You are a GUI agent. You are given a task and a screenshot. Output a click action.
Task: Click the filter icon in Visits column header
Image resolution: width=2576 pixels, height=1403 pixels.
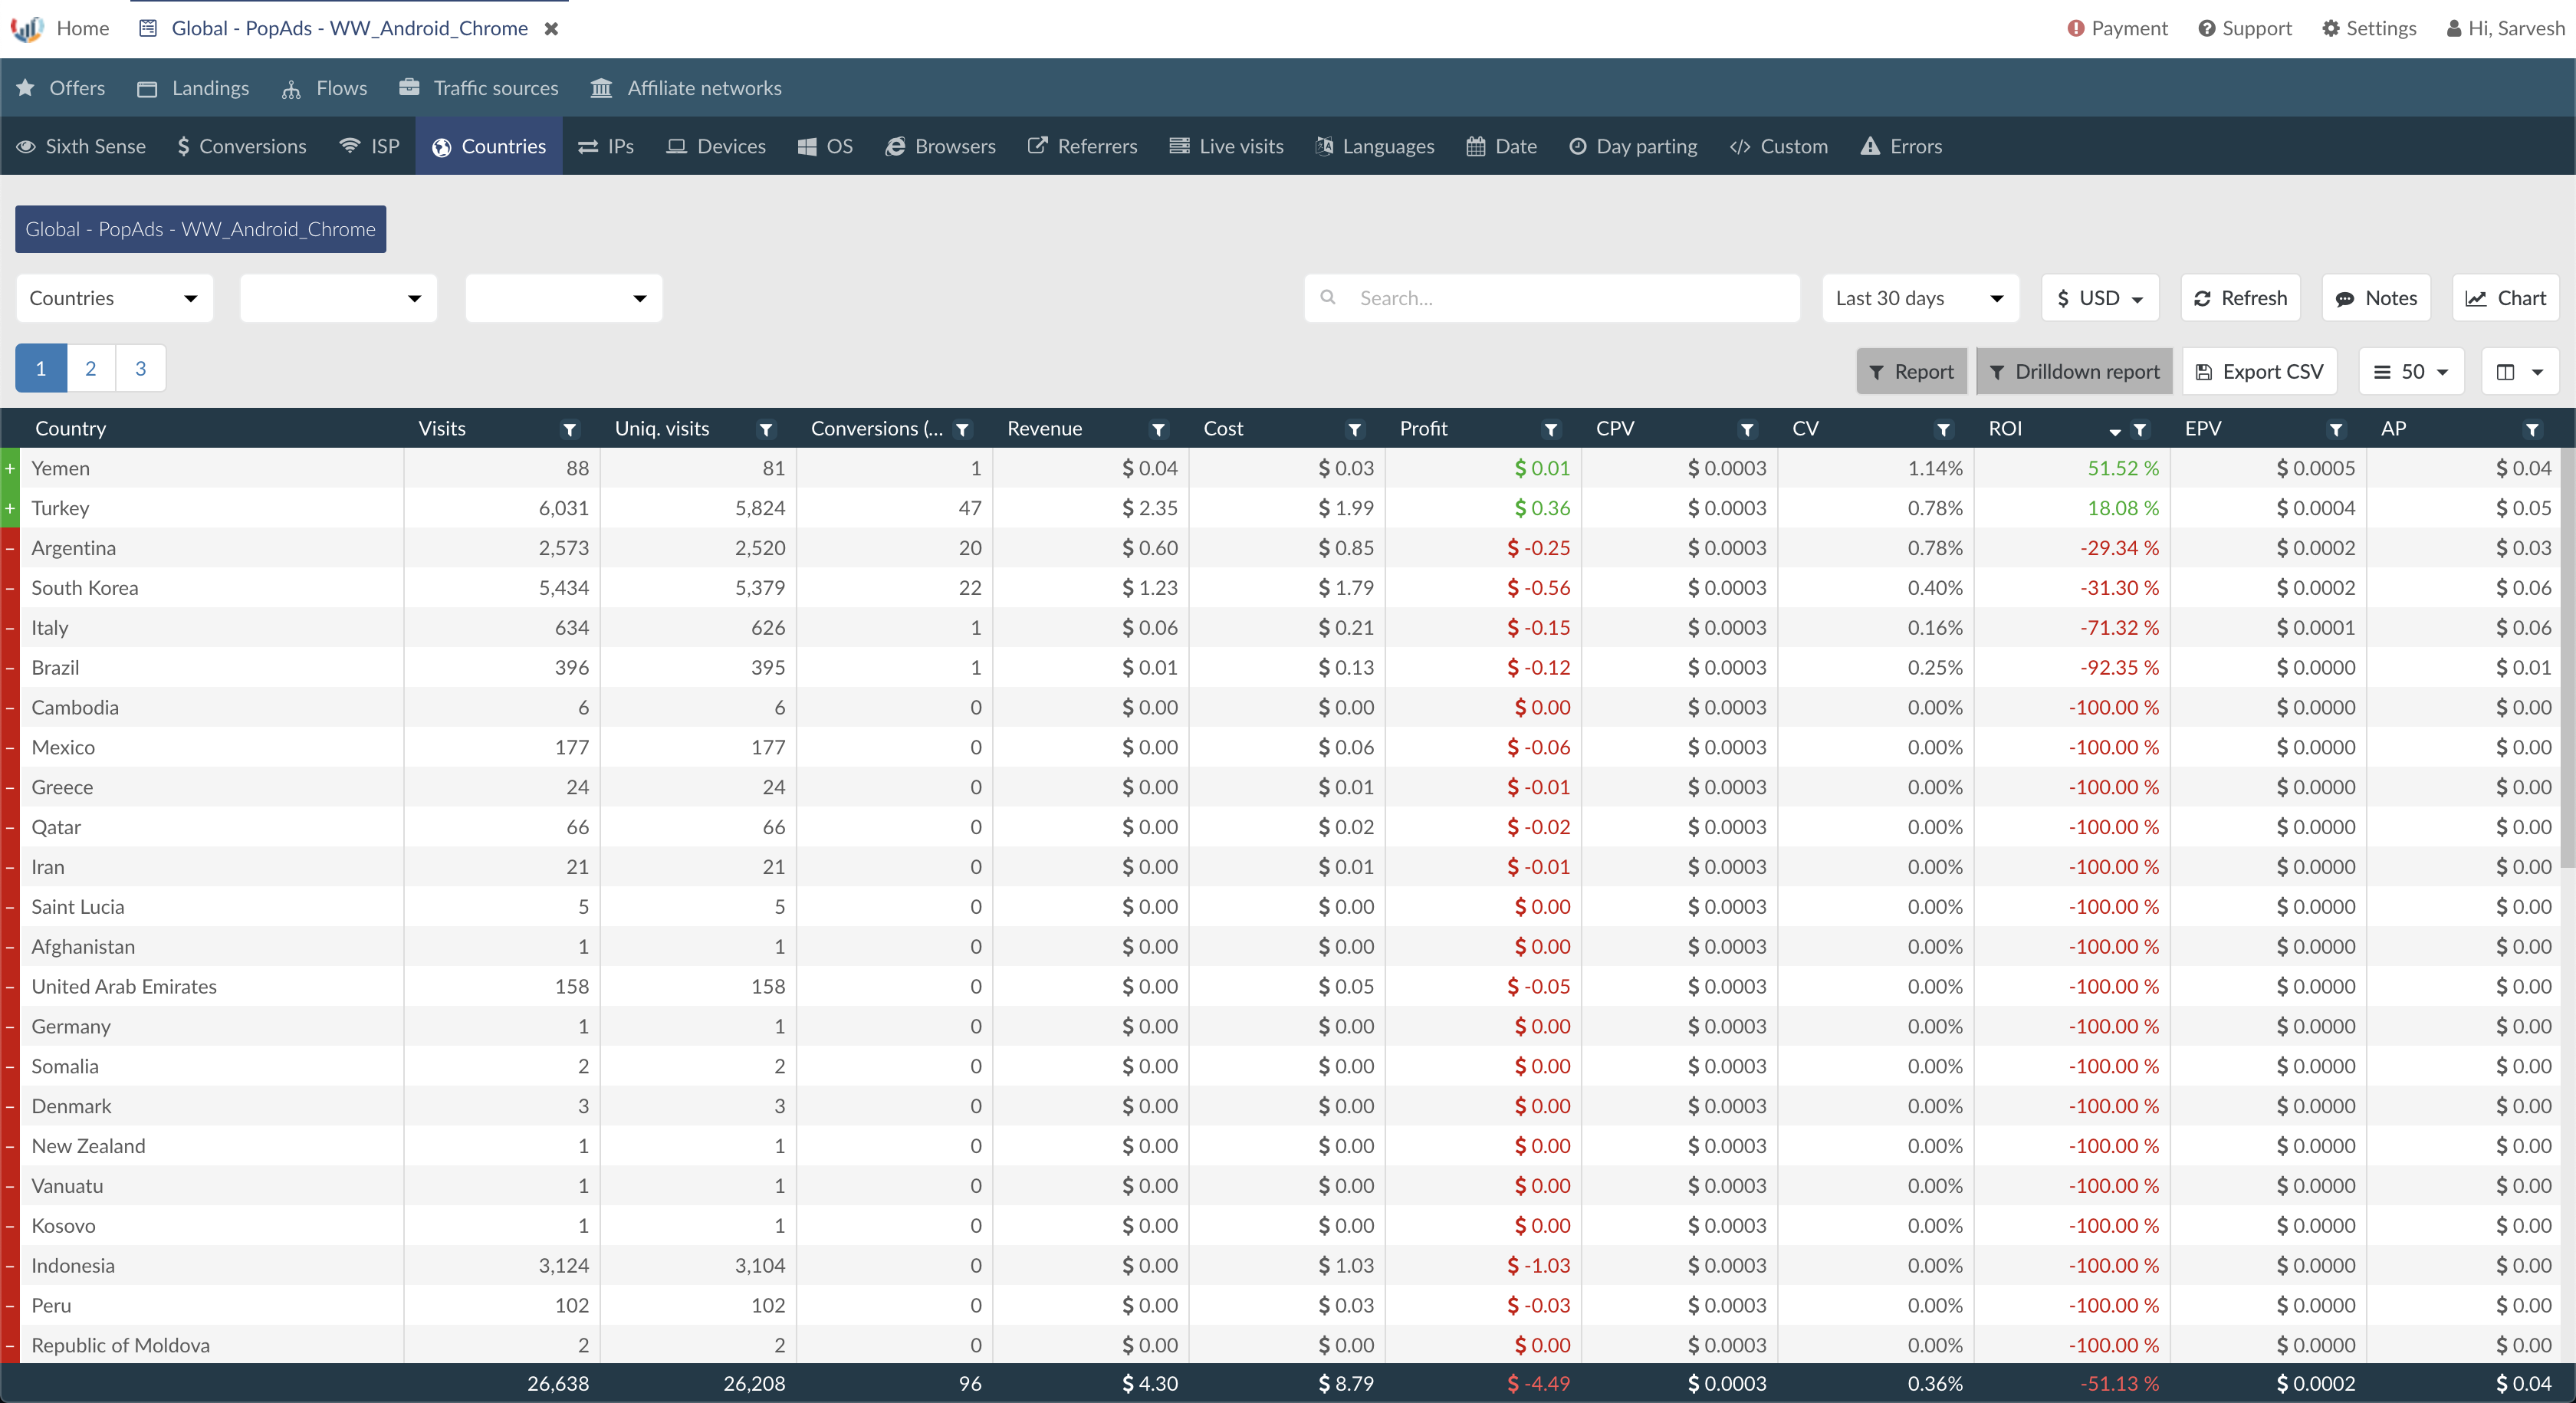569,429
